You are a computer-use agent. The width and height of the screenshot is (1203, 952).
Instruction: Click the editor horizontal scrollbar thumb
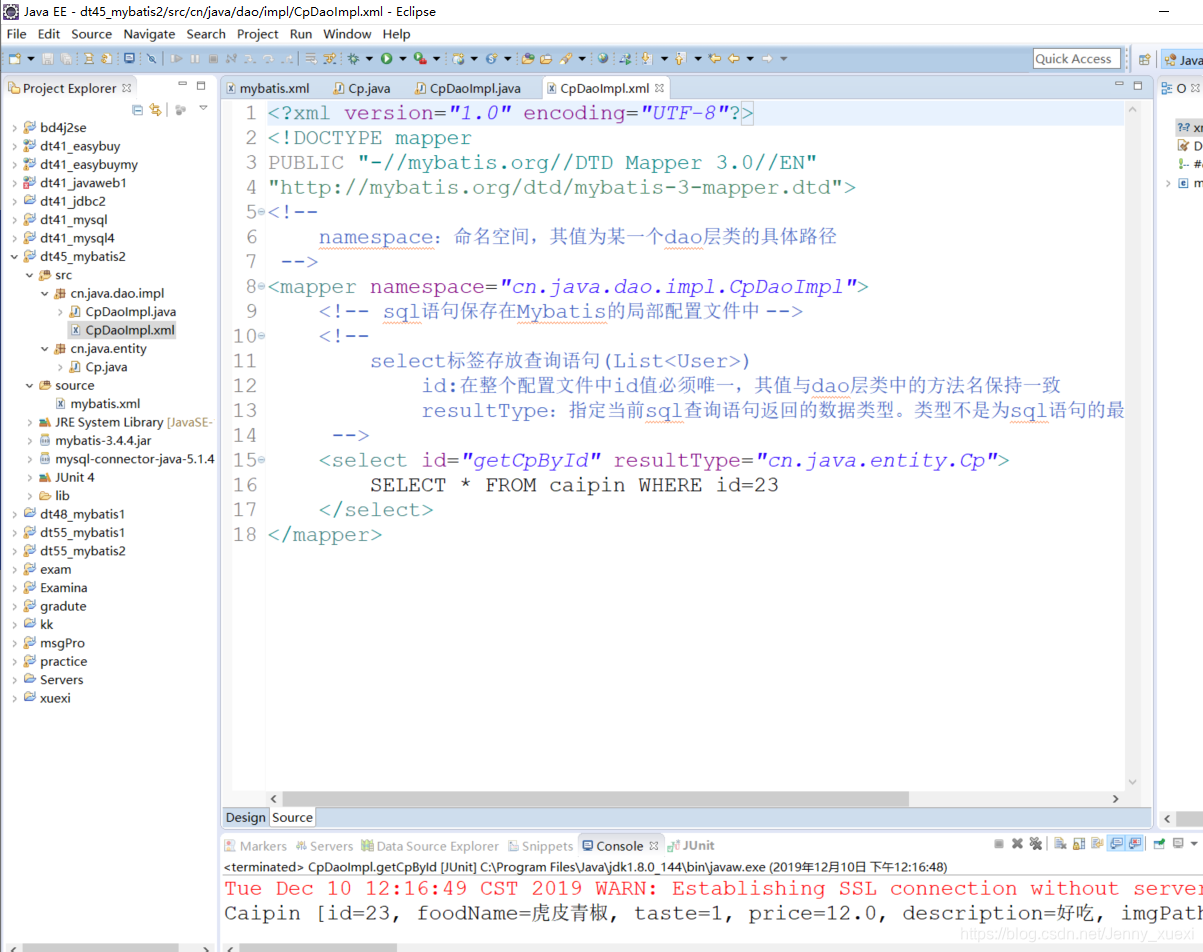click(x=595, y=799)
